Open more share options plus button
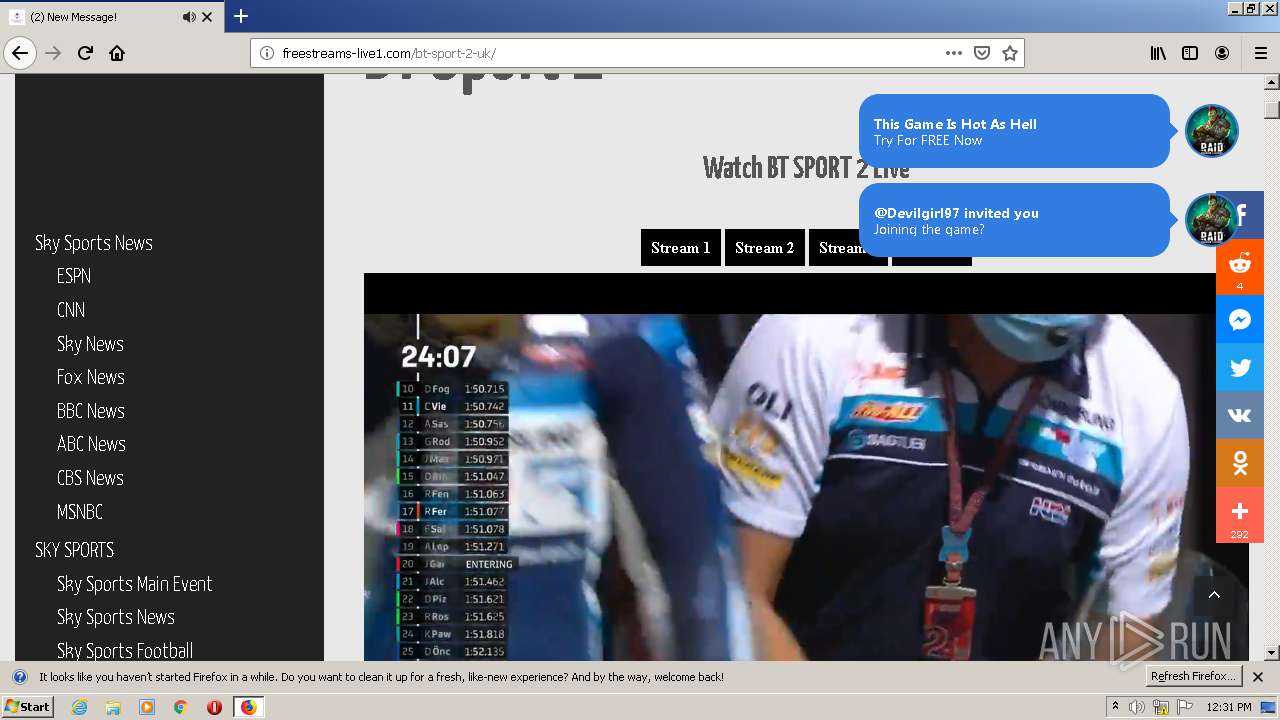 [x=1240, y=514]
